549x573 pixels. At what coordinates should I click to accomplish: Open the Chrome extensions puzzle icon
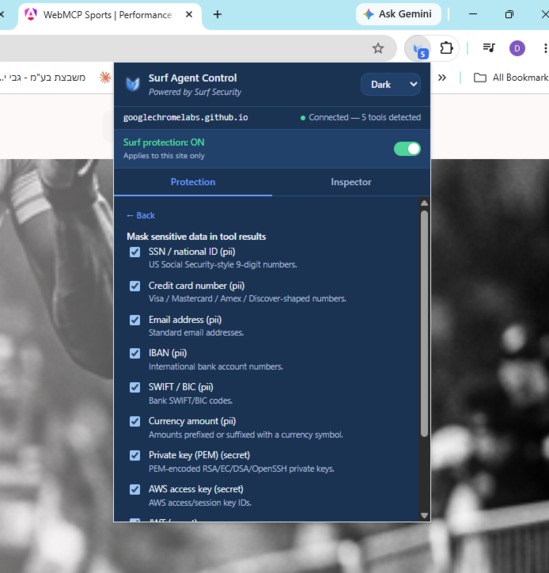pos(446,48)
